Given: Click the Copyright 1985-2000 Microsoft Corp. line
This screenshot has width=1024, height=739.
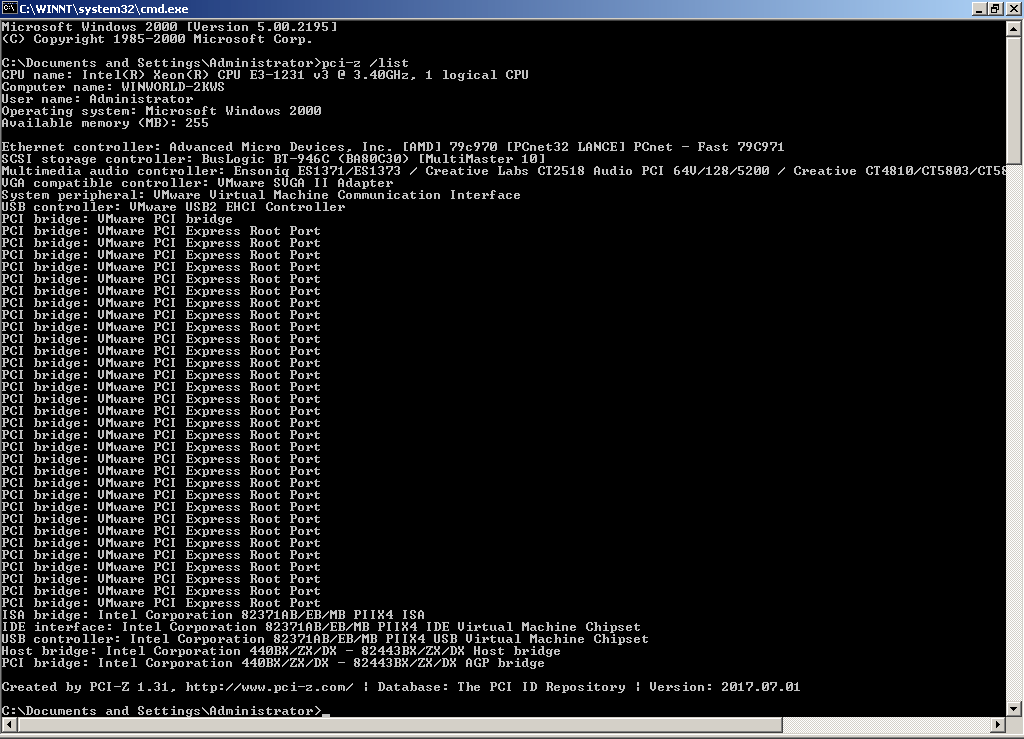Looking at the screenshot, I should point(157,39).
